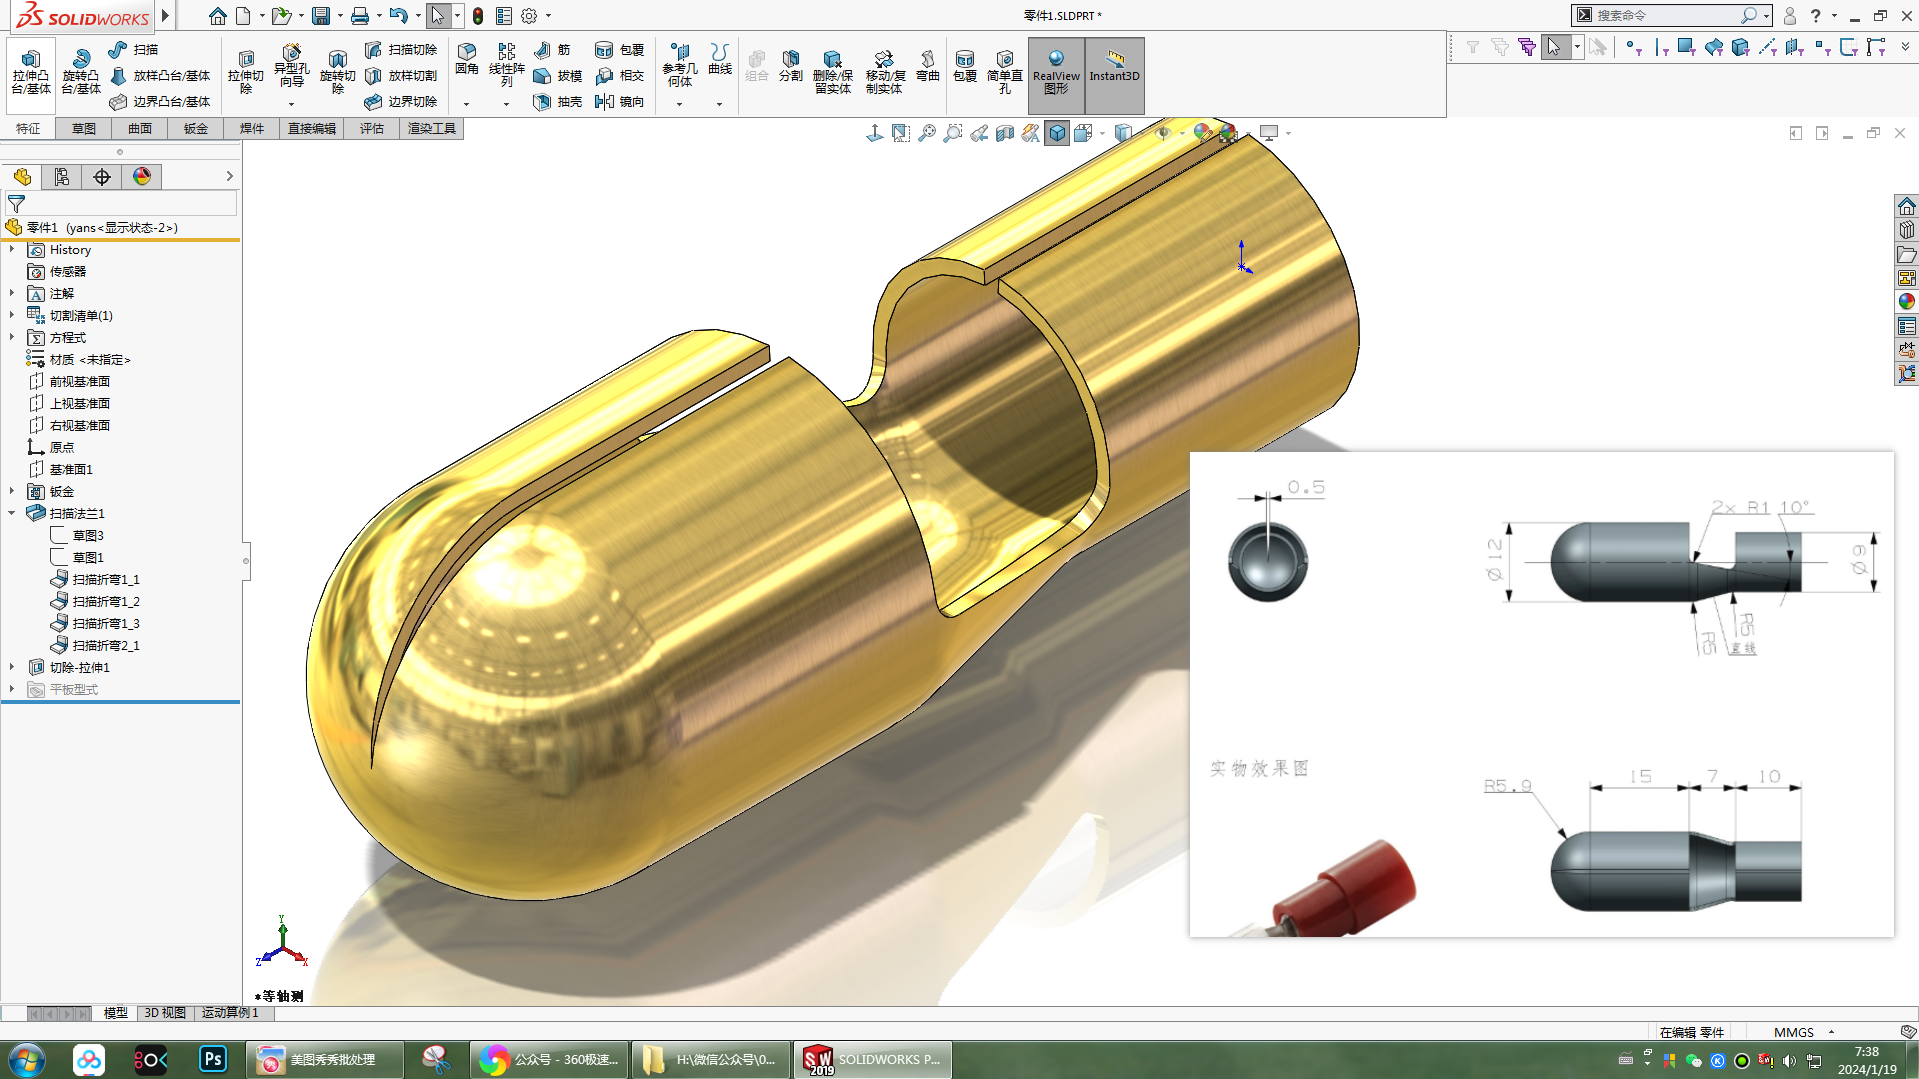The height and width of the screenshot is (1079, 1919).
Task: Choose the 边界切除 boundary cut tool
Action: (401, 101)
